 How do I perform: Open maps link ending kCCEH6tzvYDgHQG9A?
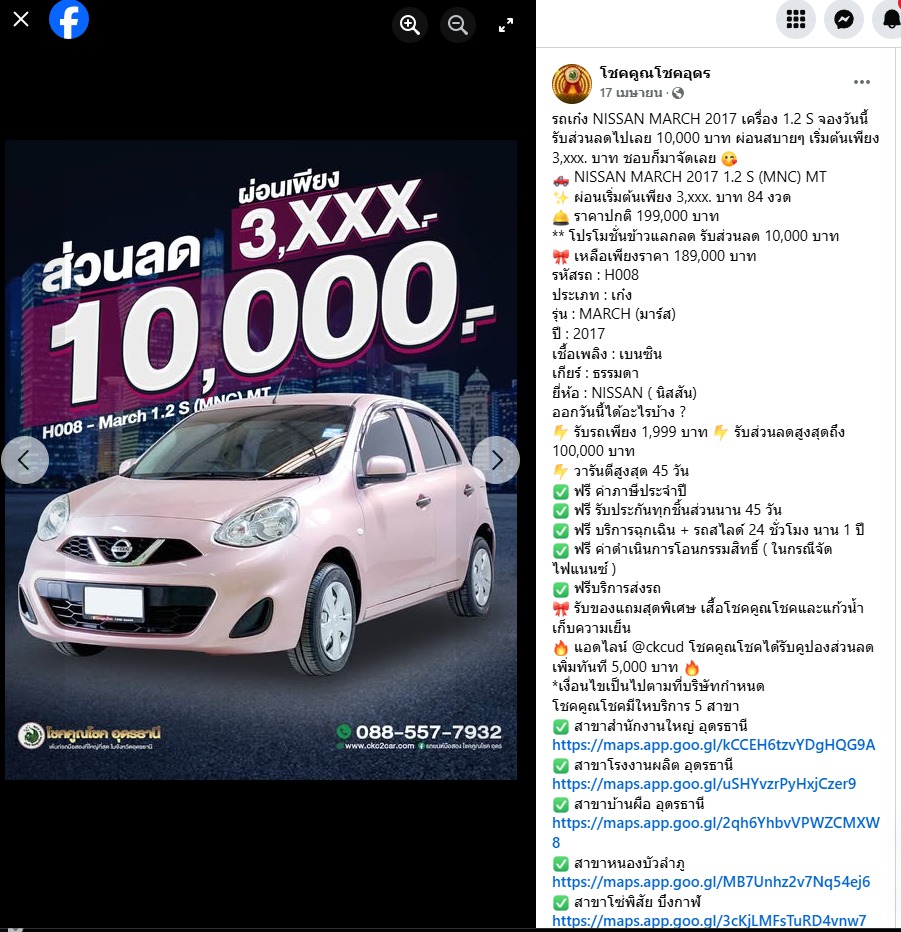click(x=713, y=745)
